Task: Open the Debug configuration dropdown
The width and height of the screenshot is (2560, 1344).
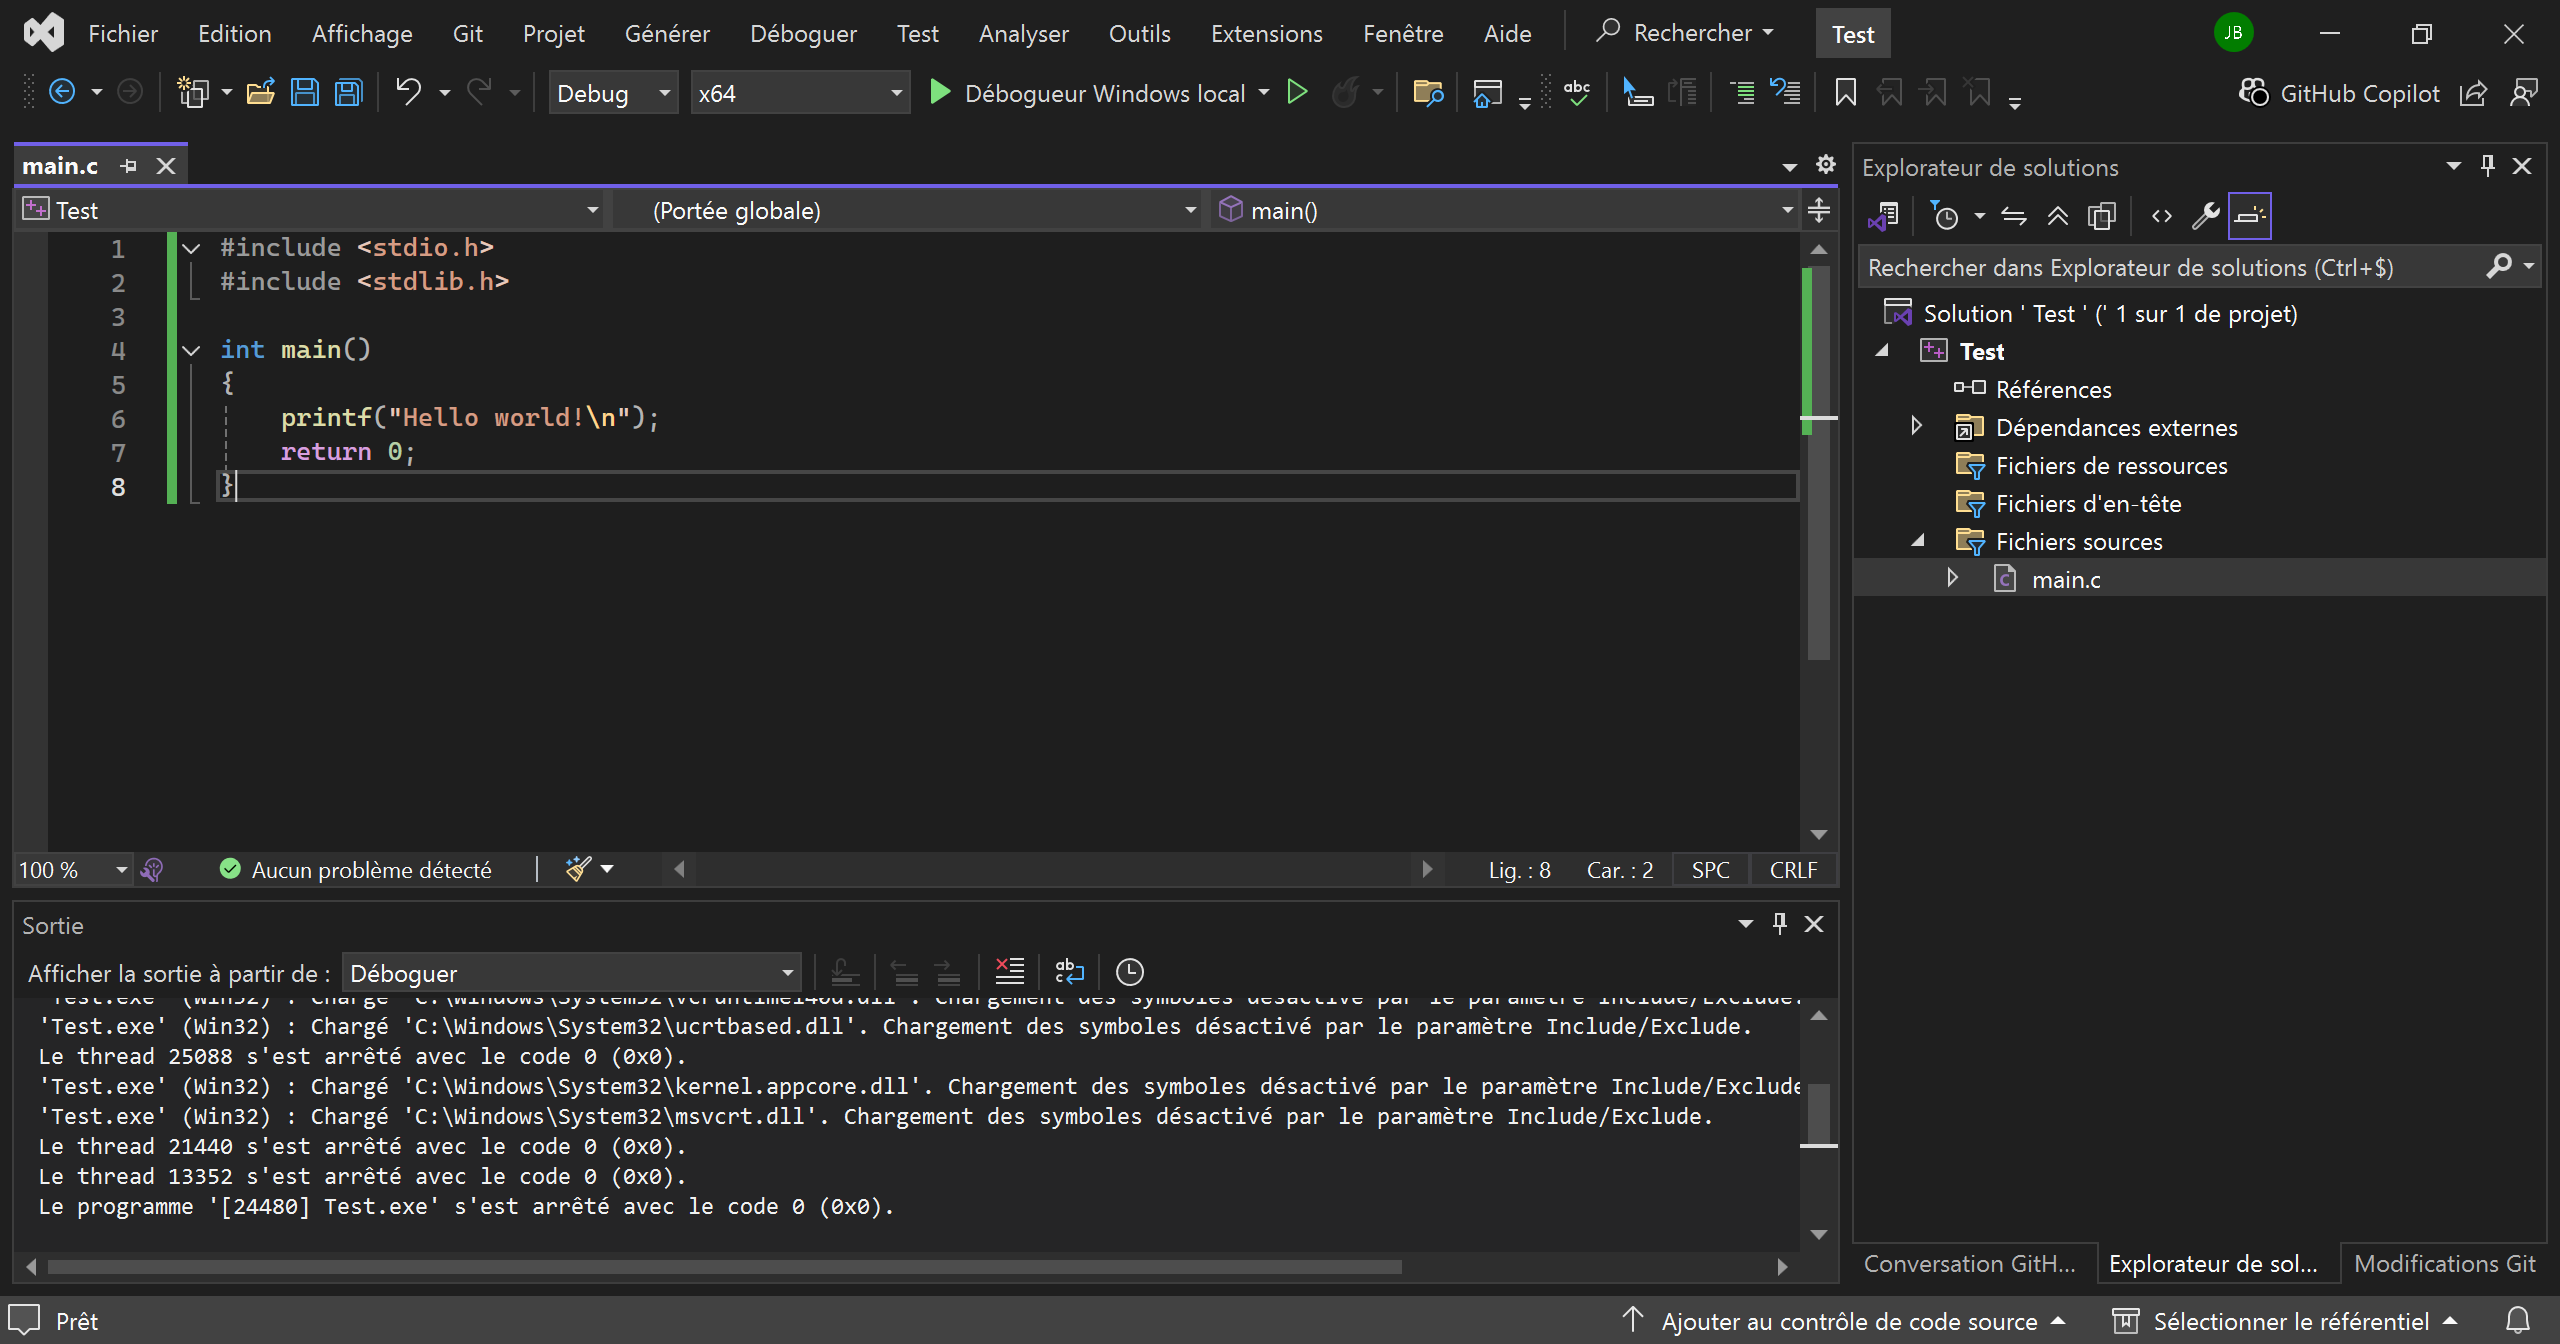Action: point(613,93)
